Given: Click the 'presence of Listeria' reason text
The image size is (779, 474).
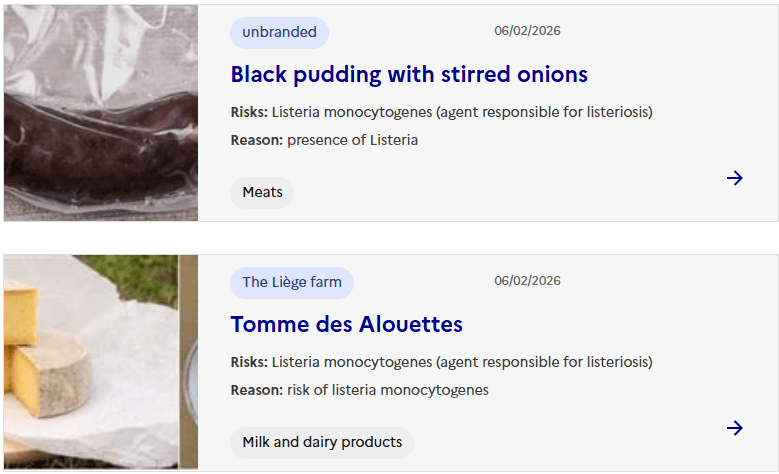Looking at the screenshot, I should [352, 140].
